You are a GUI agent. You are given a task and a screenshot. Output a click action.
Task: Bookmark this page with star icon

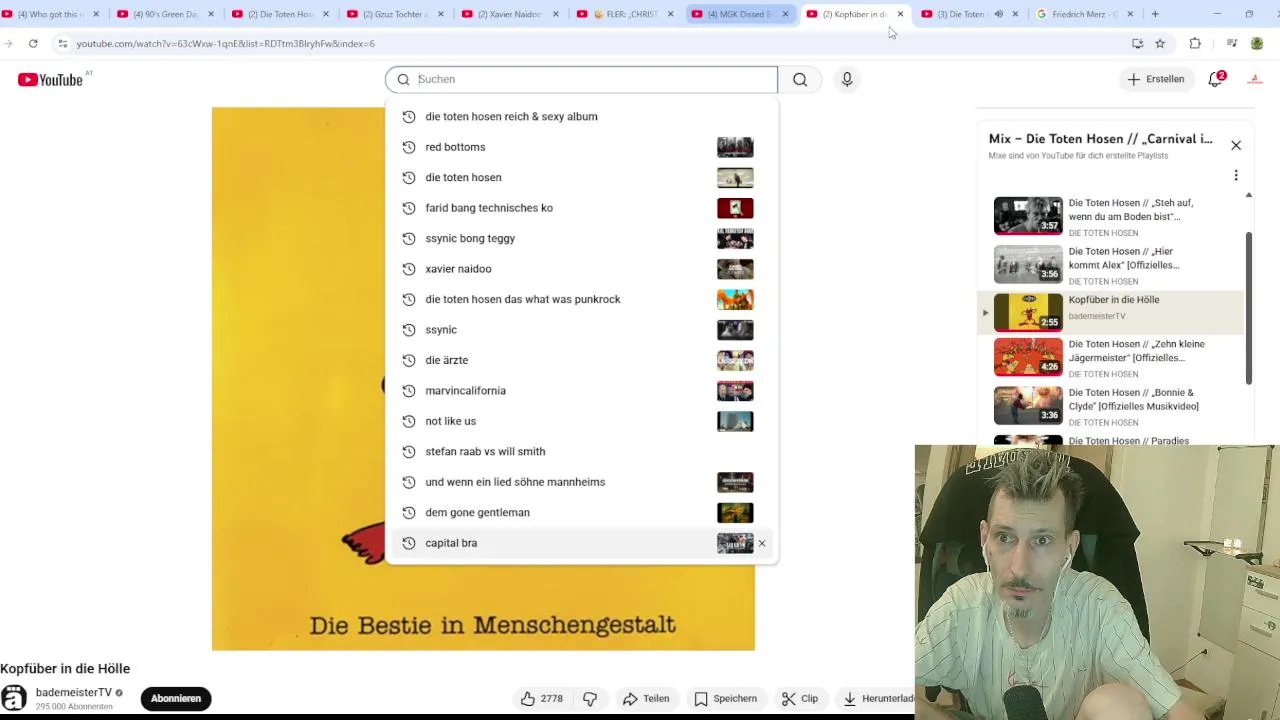click(x=1160, y=43)
